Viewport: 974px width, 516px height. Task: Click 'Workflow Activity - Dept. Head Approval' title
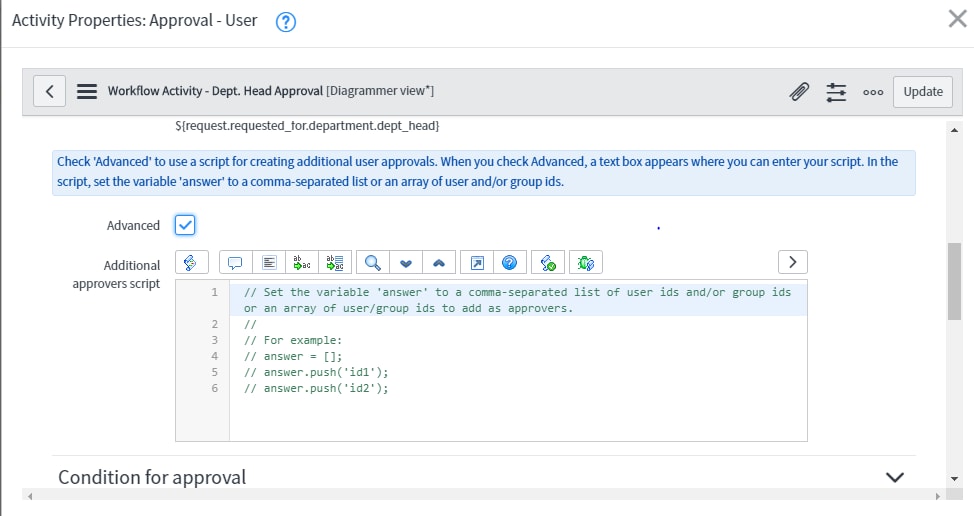point(215,91)
